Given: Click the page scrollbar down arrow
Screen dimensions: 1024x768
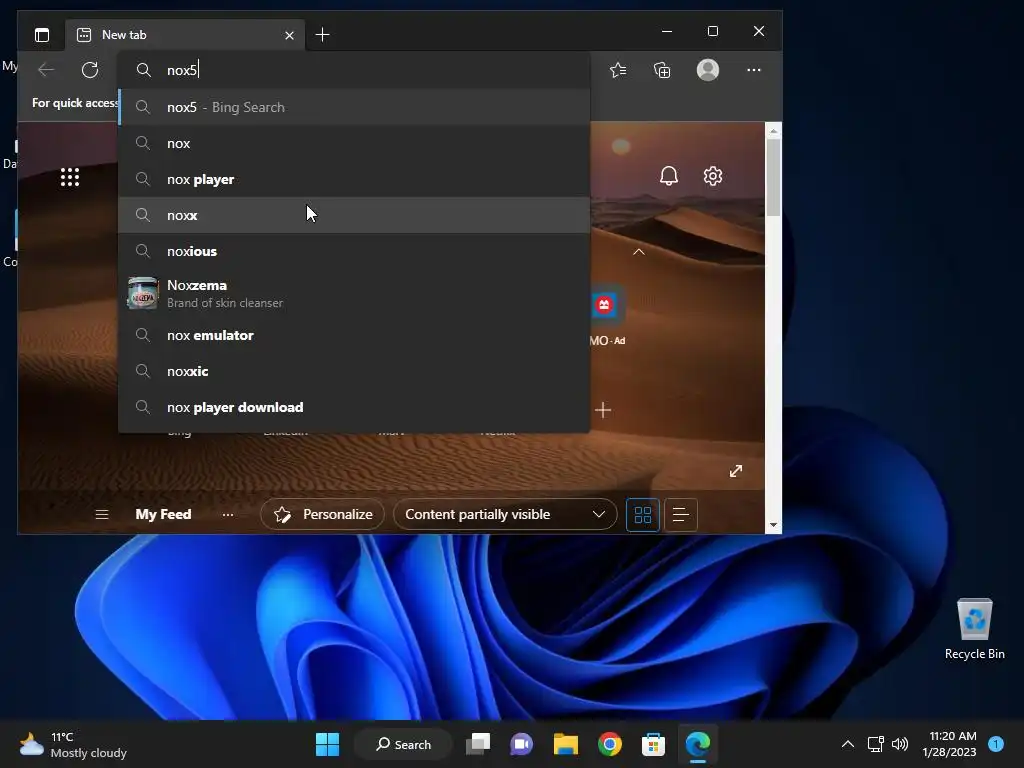Looking at the screenshot, I should click(773, 525).
